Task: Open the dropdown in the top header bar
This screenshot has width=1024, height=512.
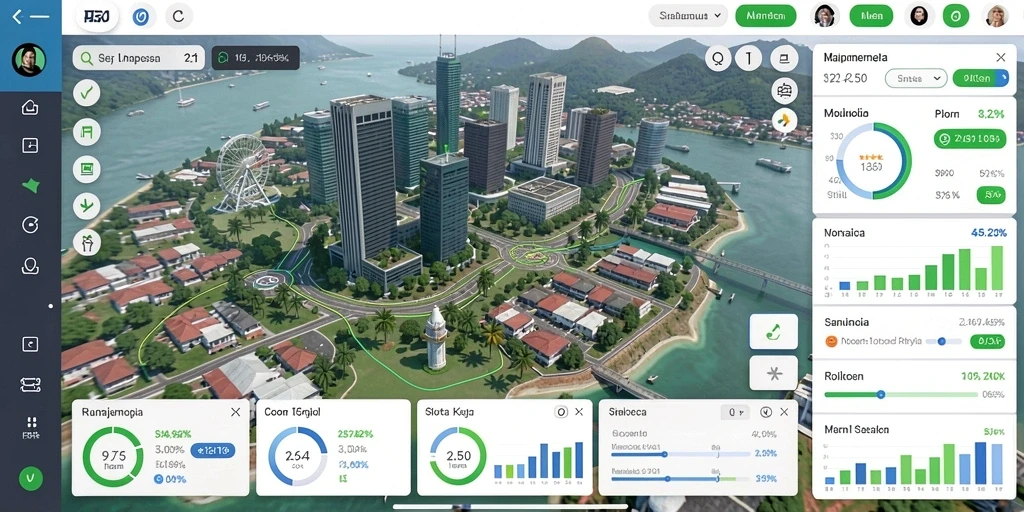Action: (688, 15)
